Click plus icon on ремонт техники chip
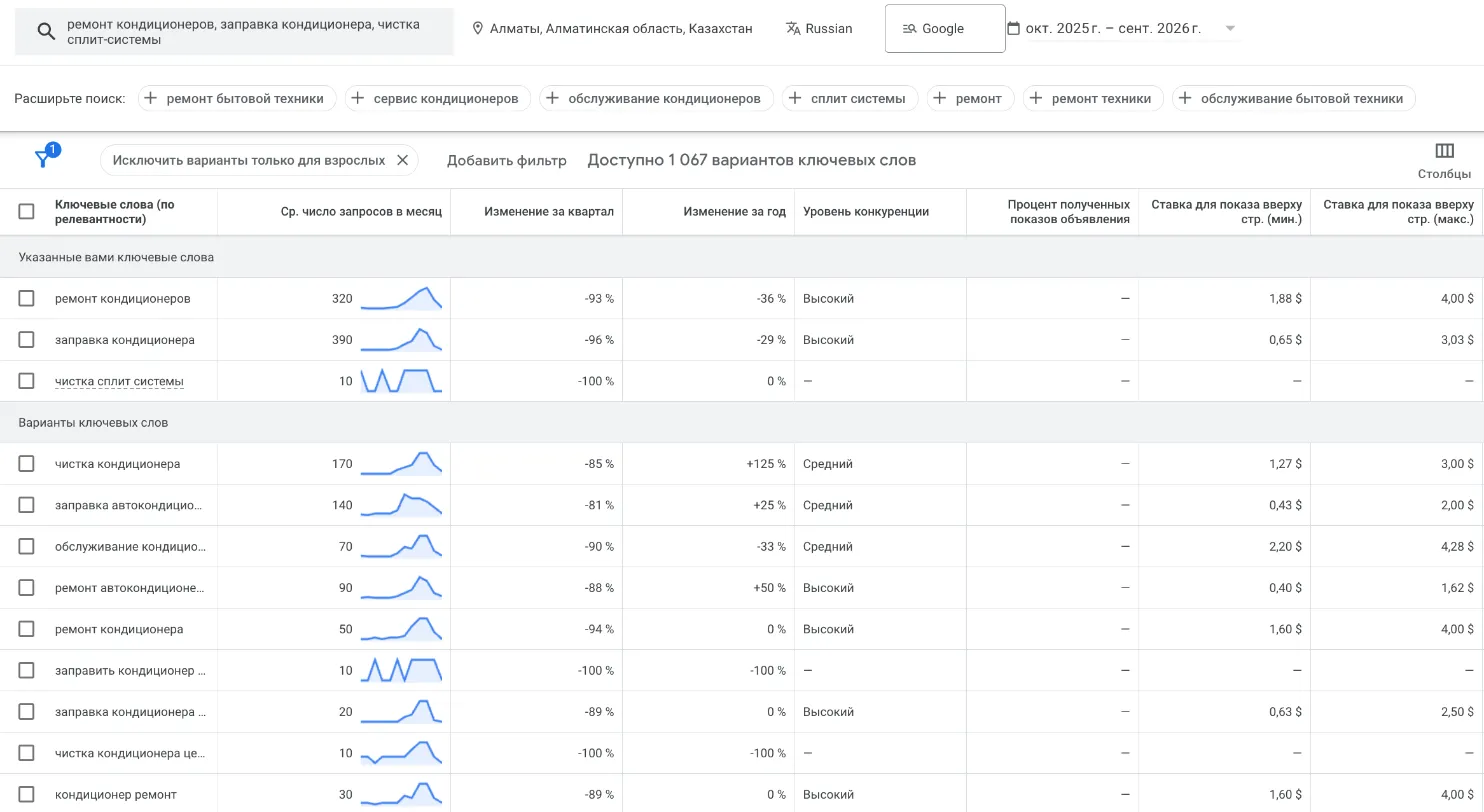The image size is (1484, 812). pyautogui.click(x=1036, y=98)
